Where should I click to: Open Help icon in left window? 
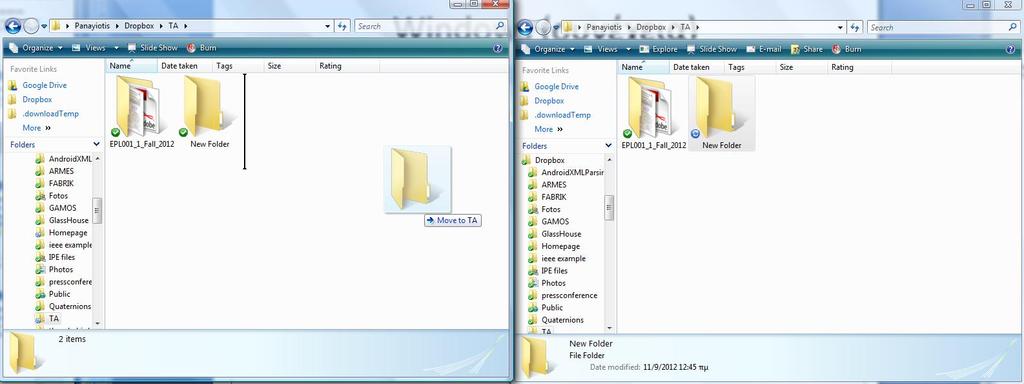coord(498,48)
